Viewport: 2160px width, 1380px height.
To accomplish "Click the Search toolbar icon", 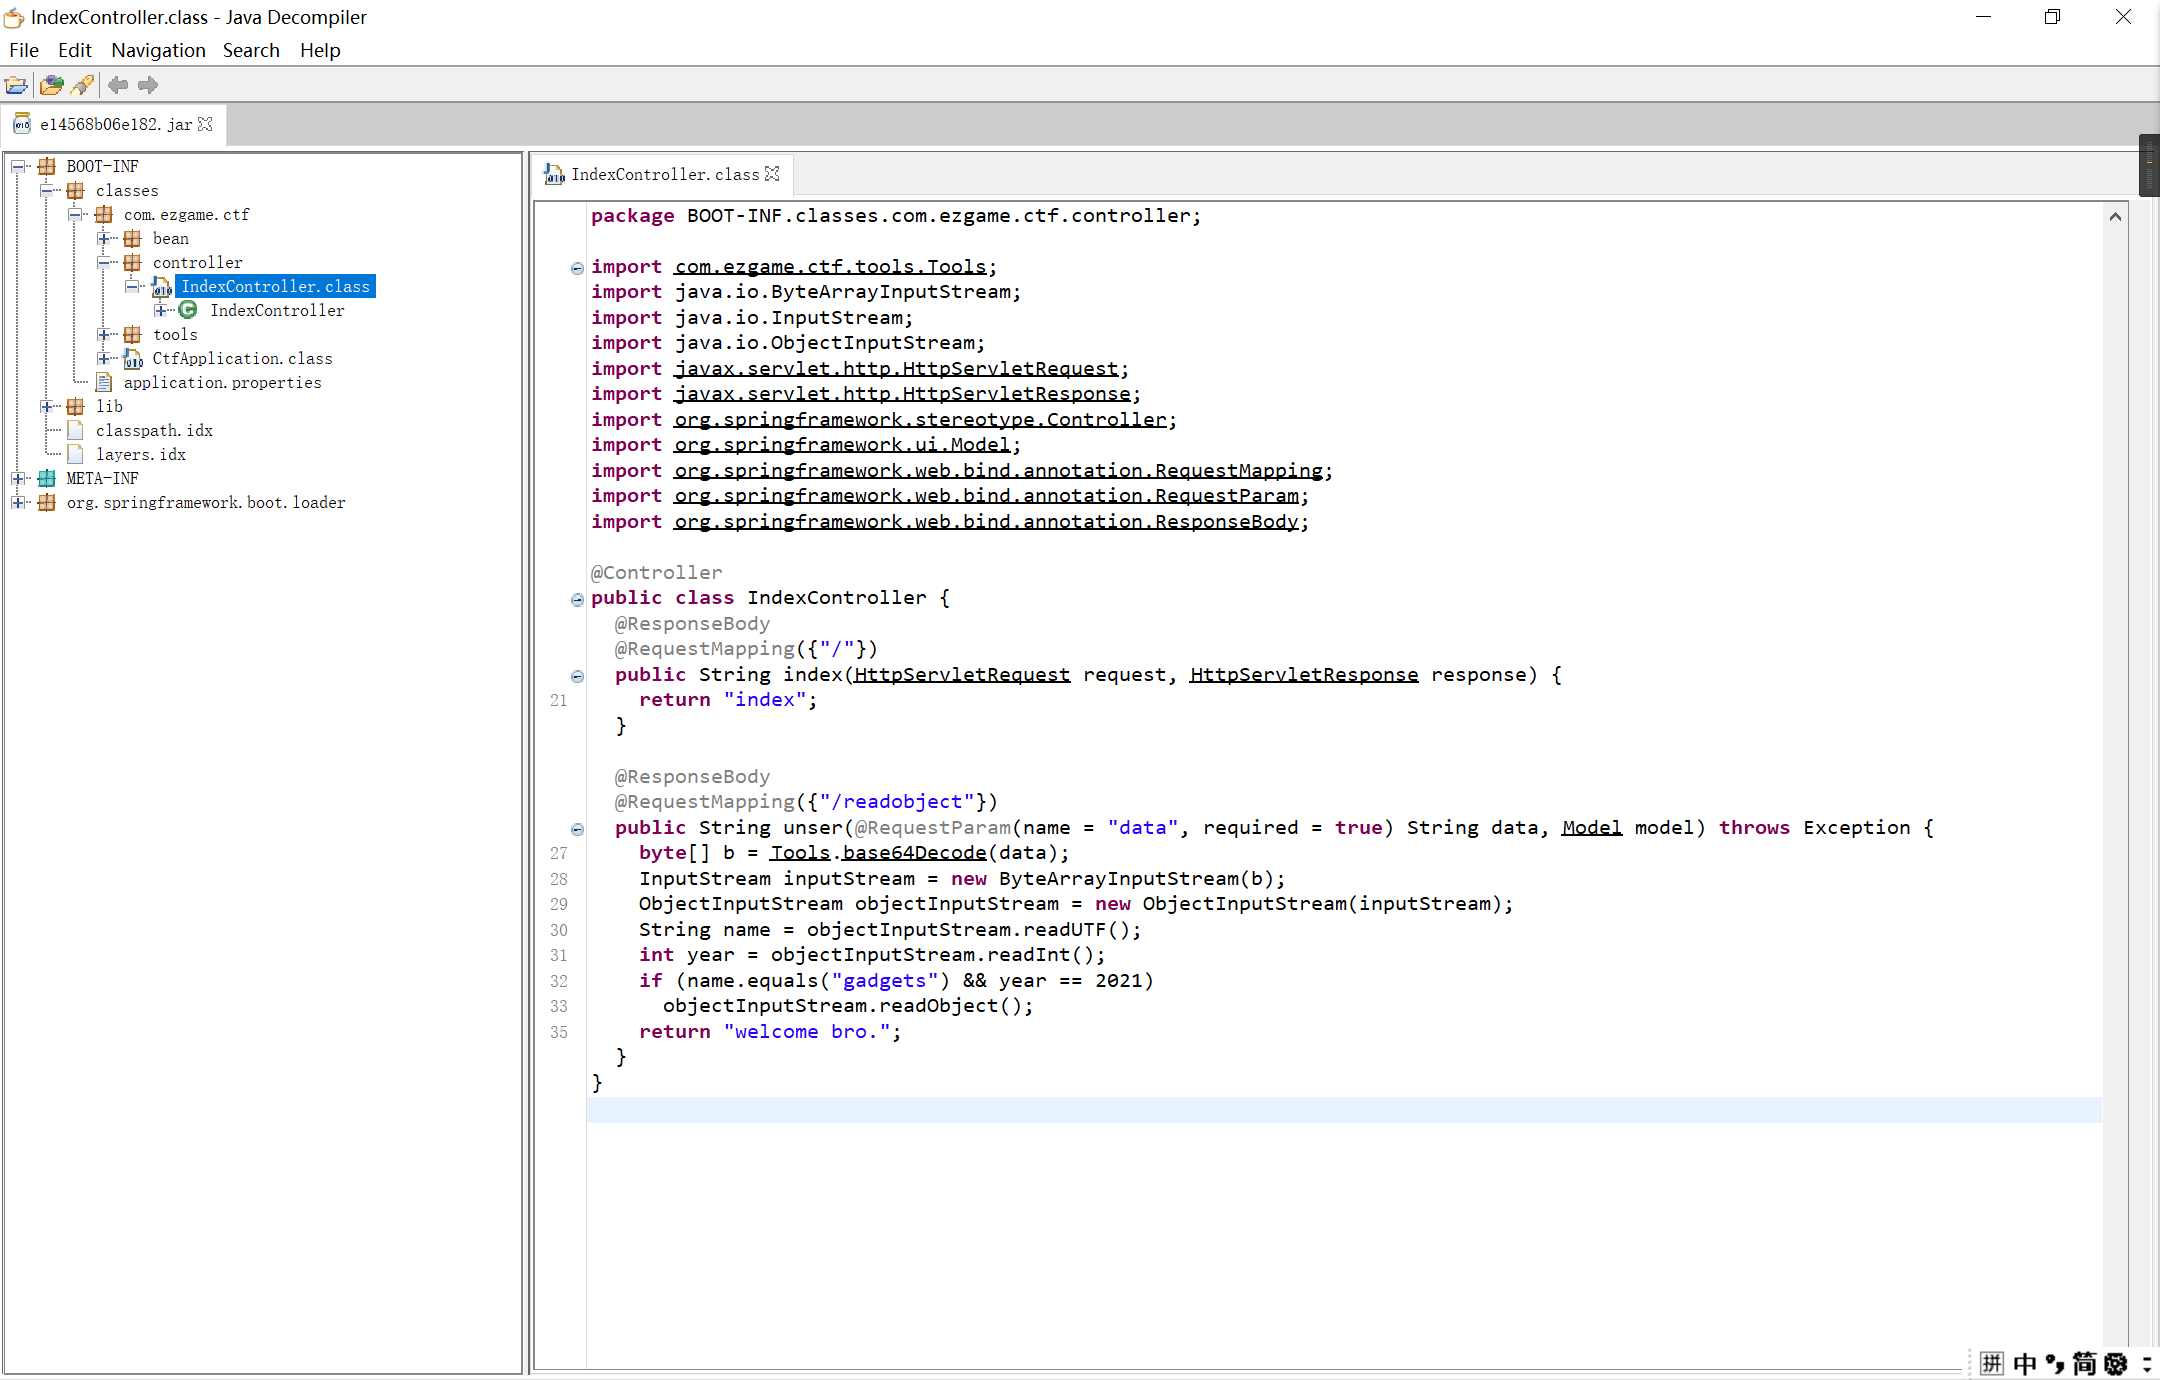I will 84,85.
